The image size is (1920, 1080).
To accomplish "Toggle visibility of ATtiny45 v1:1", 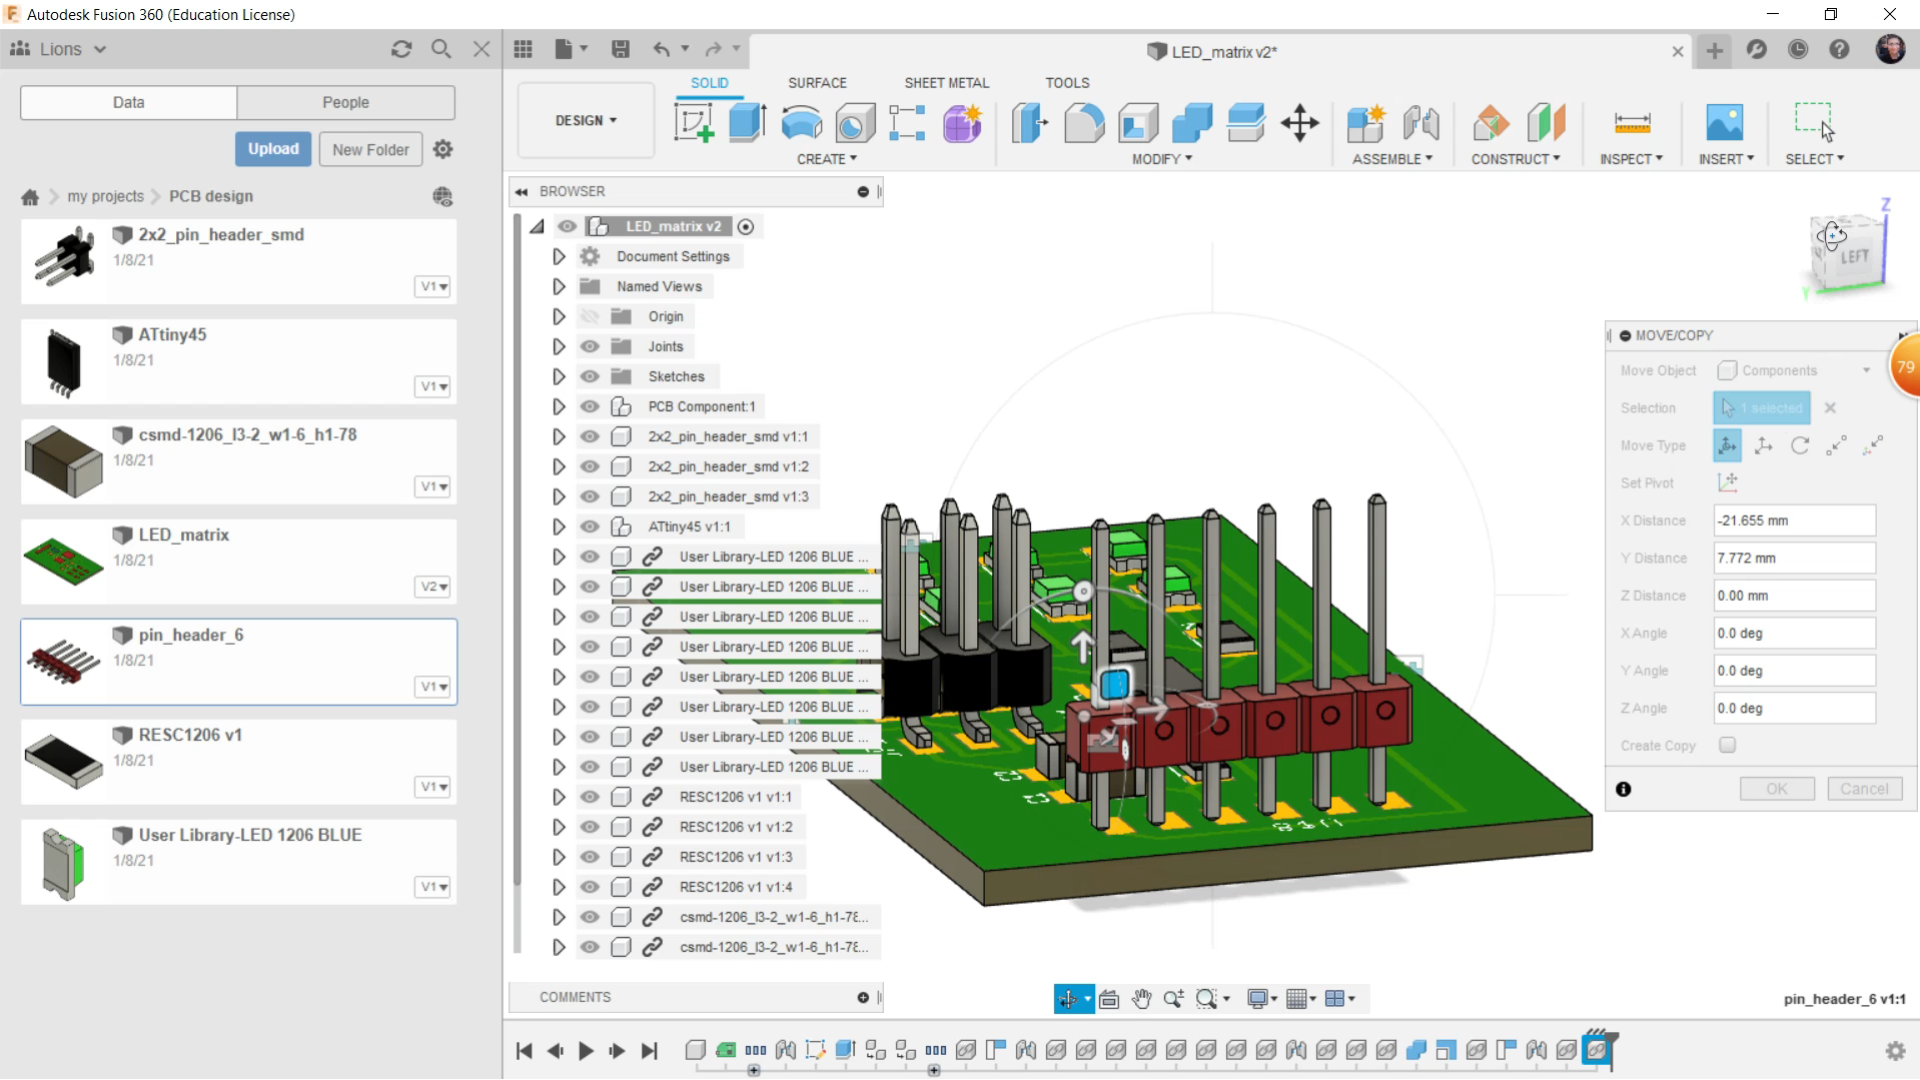I will 590,527.
